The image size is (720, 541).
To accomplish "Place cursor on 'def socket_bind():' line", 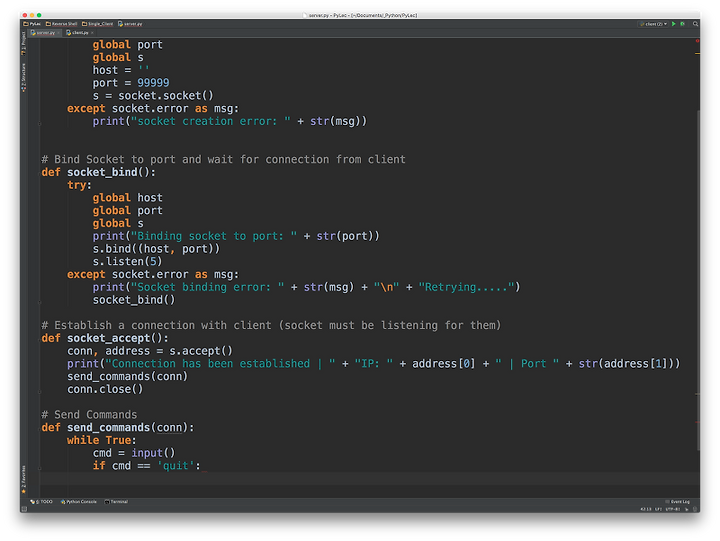I will [x=98, y=172].
